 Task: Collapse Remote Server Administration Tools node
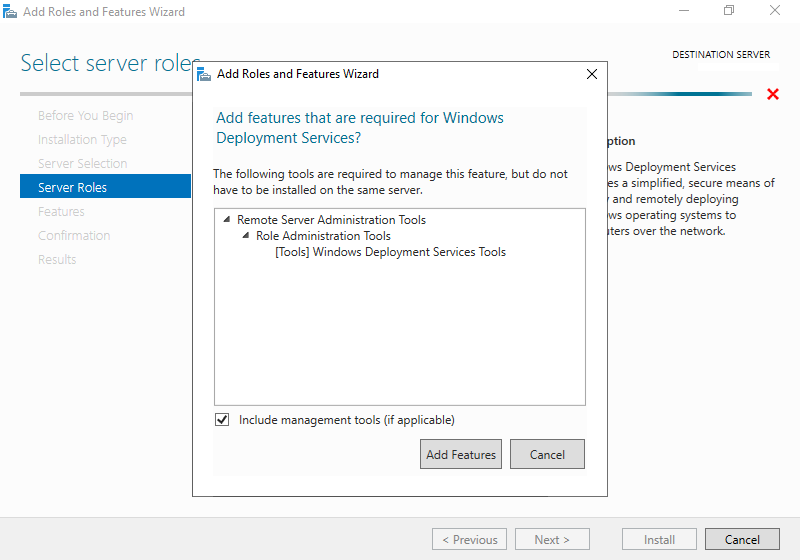tap(227, 219)
